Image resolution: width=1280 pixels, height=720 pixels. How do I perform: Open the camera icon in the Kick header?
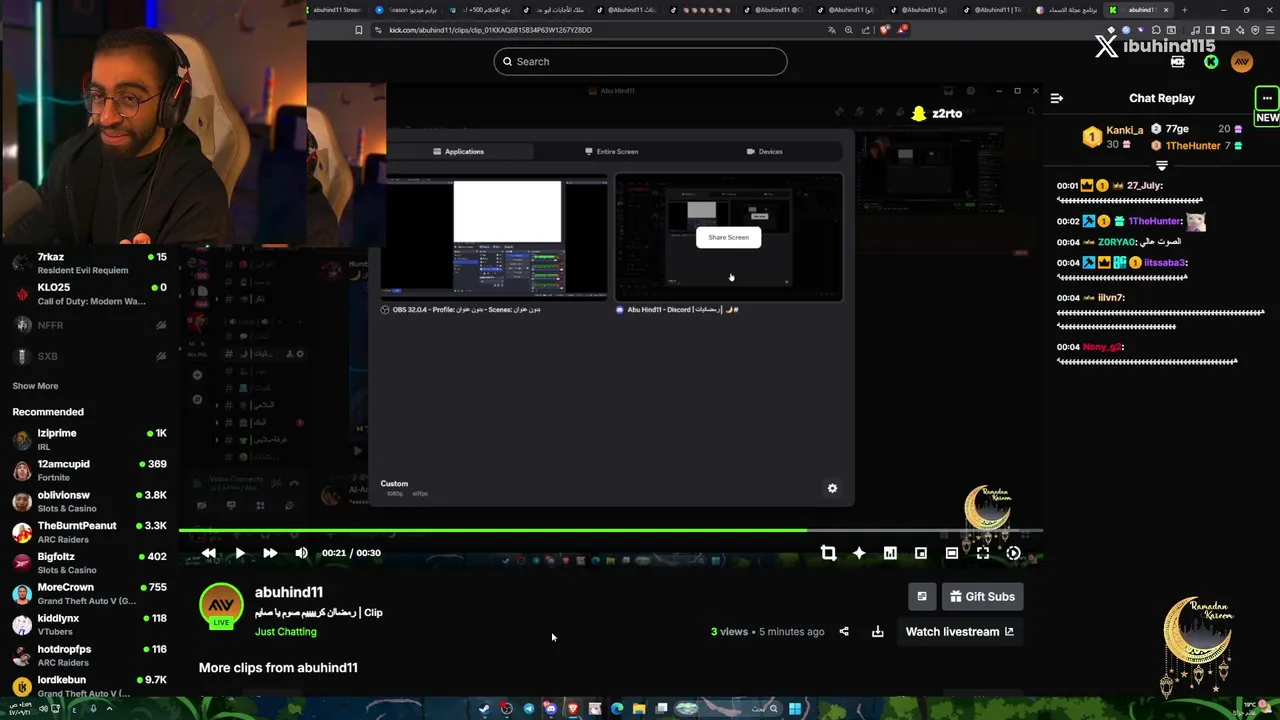tap(1178, 62)
